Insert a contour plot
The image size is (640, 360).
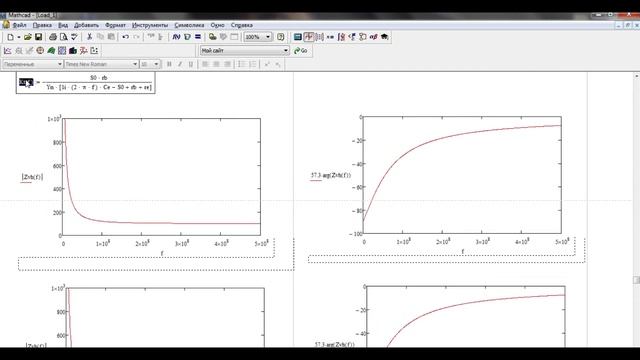[x=62, y=51]
